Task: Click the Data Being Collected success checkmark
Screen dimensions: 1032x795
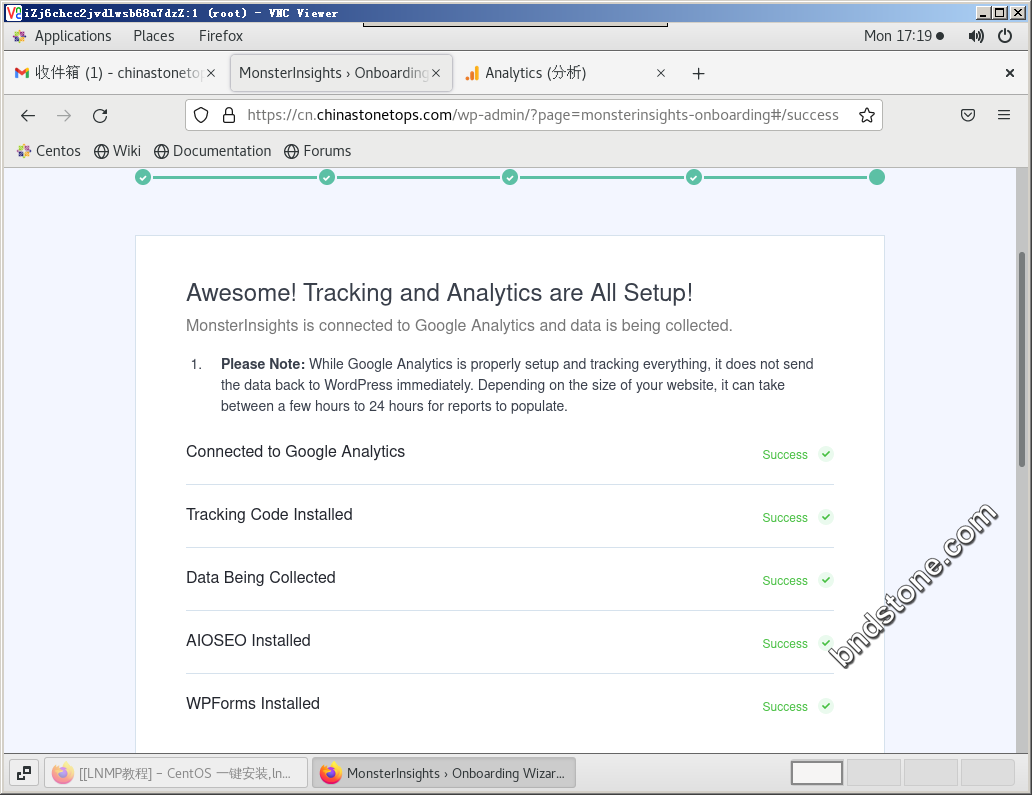Action: (826, 580)
